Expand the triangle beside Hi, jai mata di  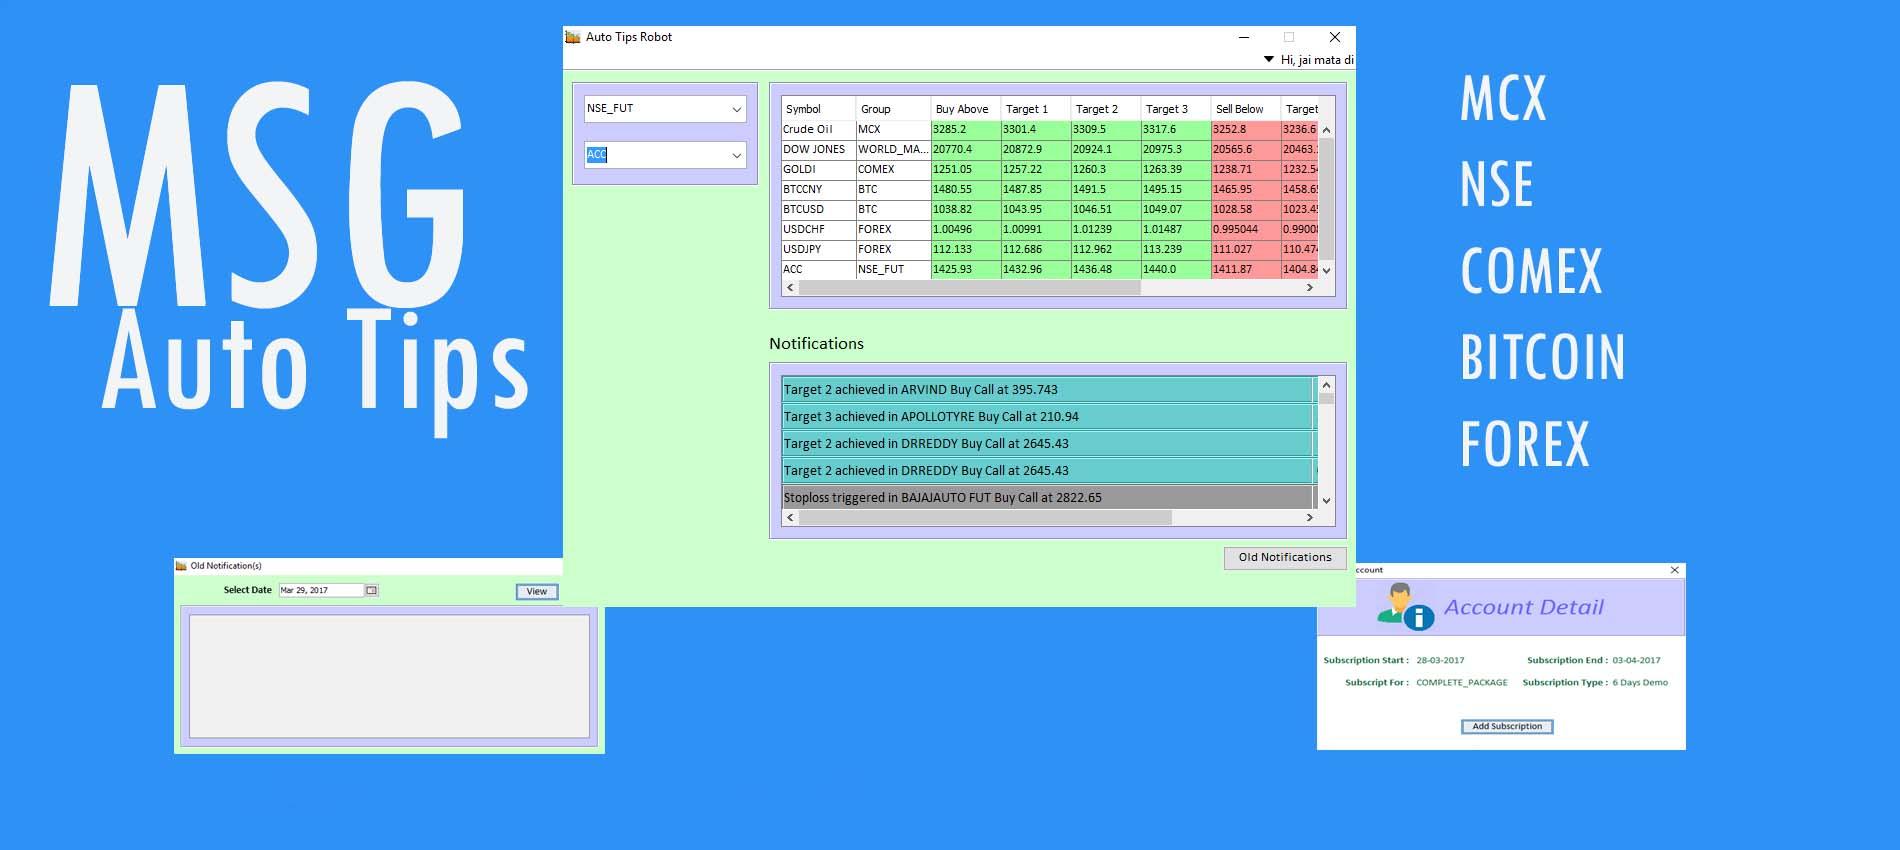click(1269, 60)
